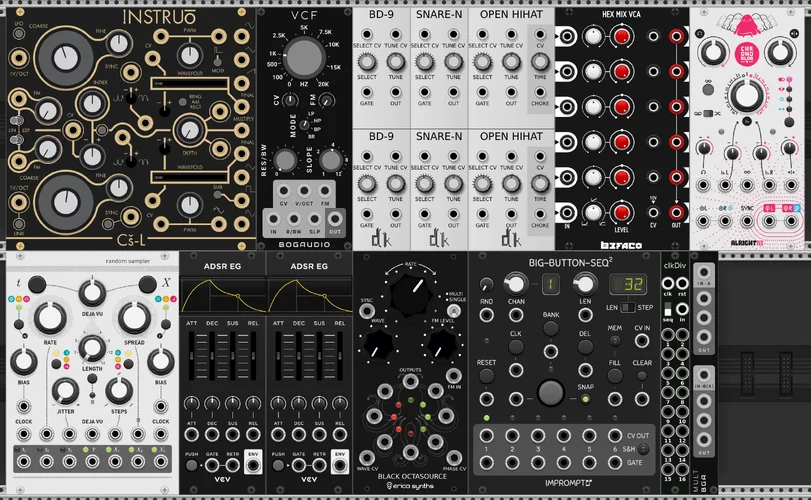The height and width of the screenshot is (500, 811).
Task: Click the JITTER knob on random sampler
Action: coord(65,391)
